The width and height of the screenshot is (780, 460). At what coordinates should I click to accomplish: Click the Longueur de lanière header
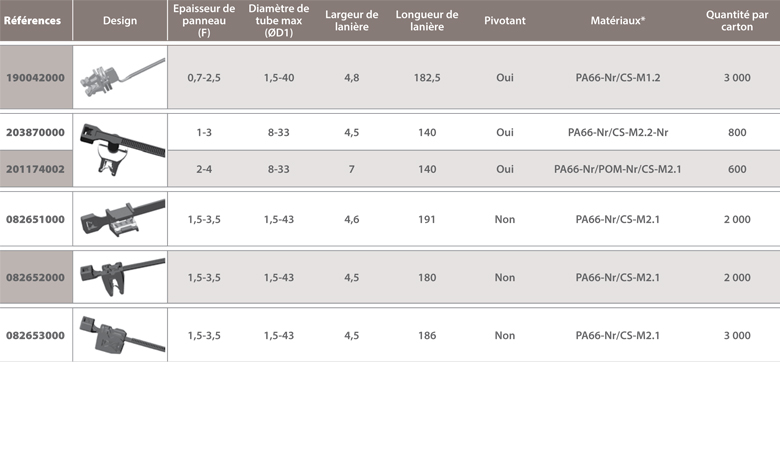pyautogui.click(x=427, y=21)
